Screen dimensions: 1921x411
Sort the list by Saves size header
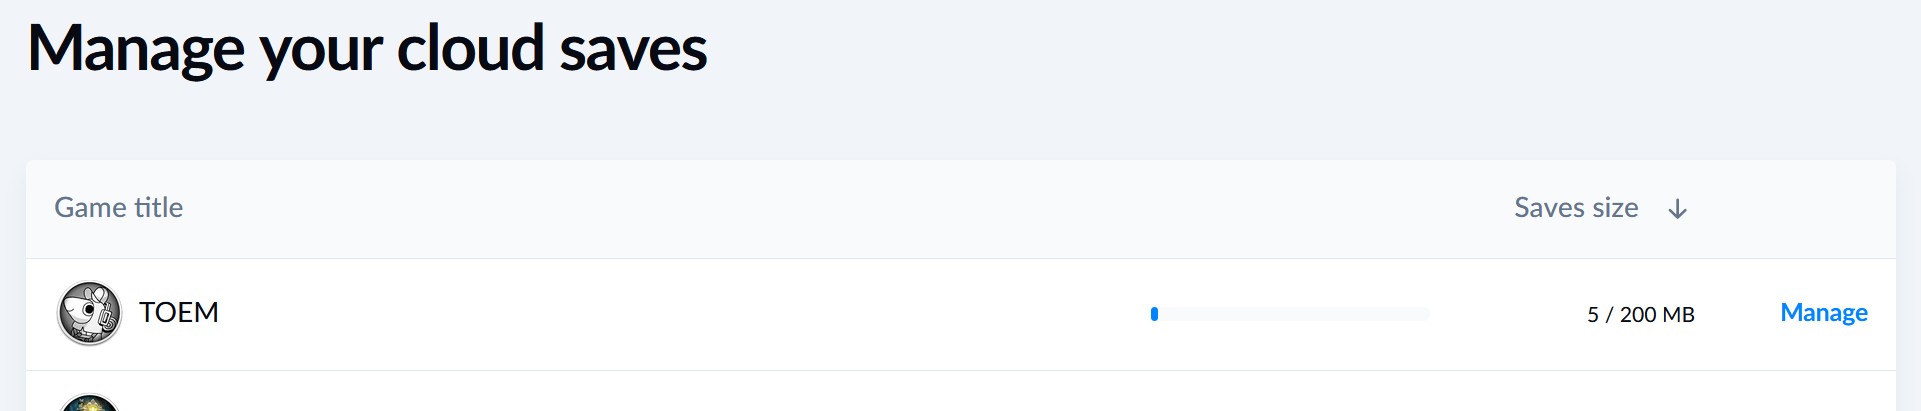(x=1576, y=208)
